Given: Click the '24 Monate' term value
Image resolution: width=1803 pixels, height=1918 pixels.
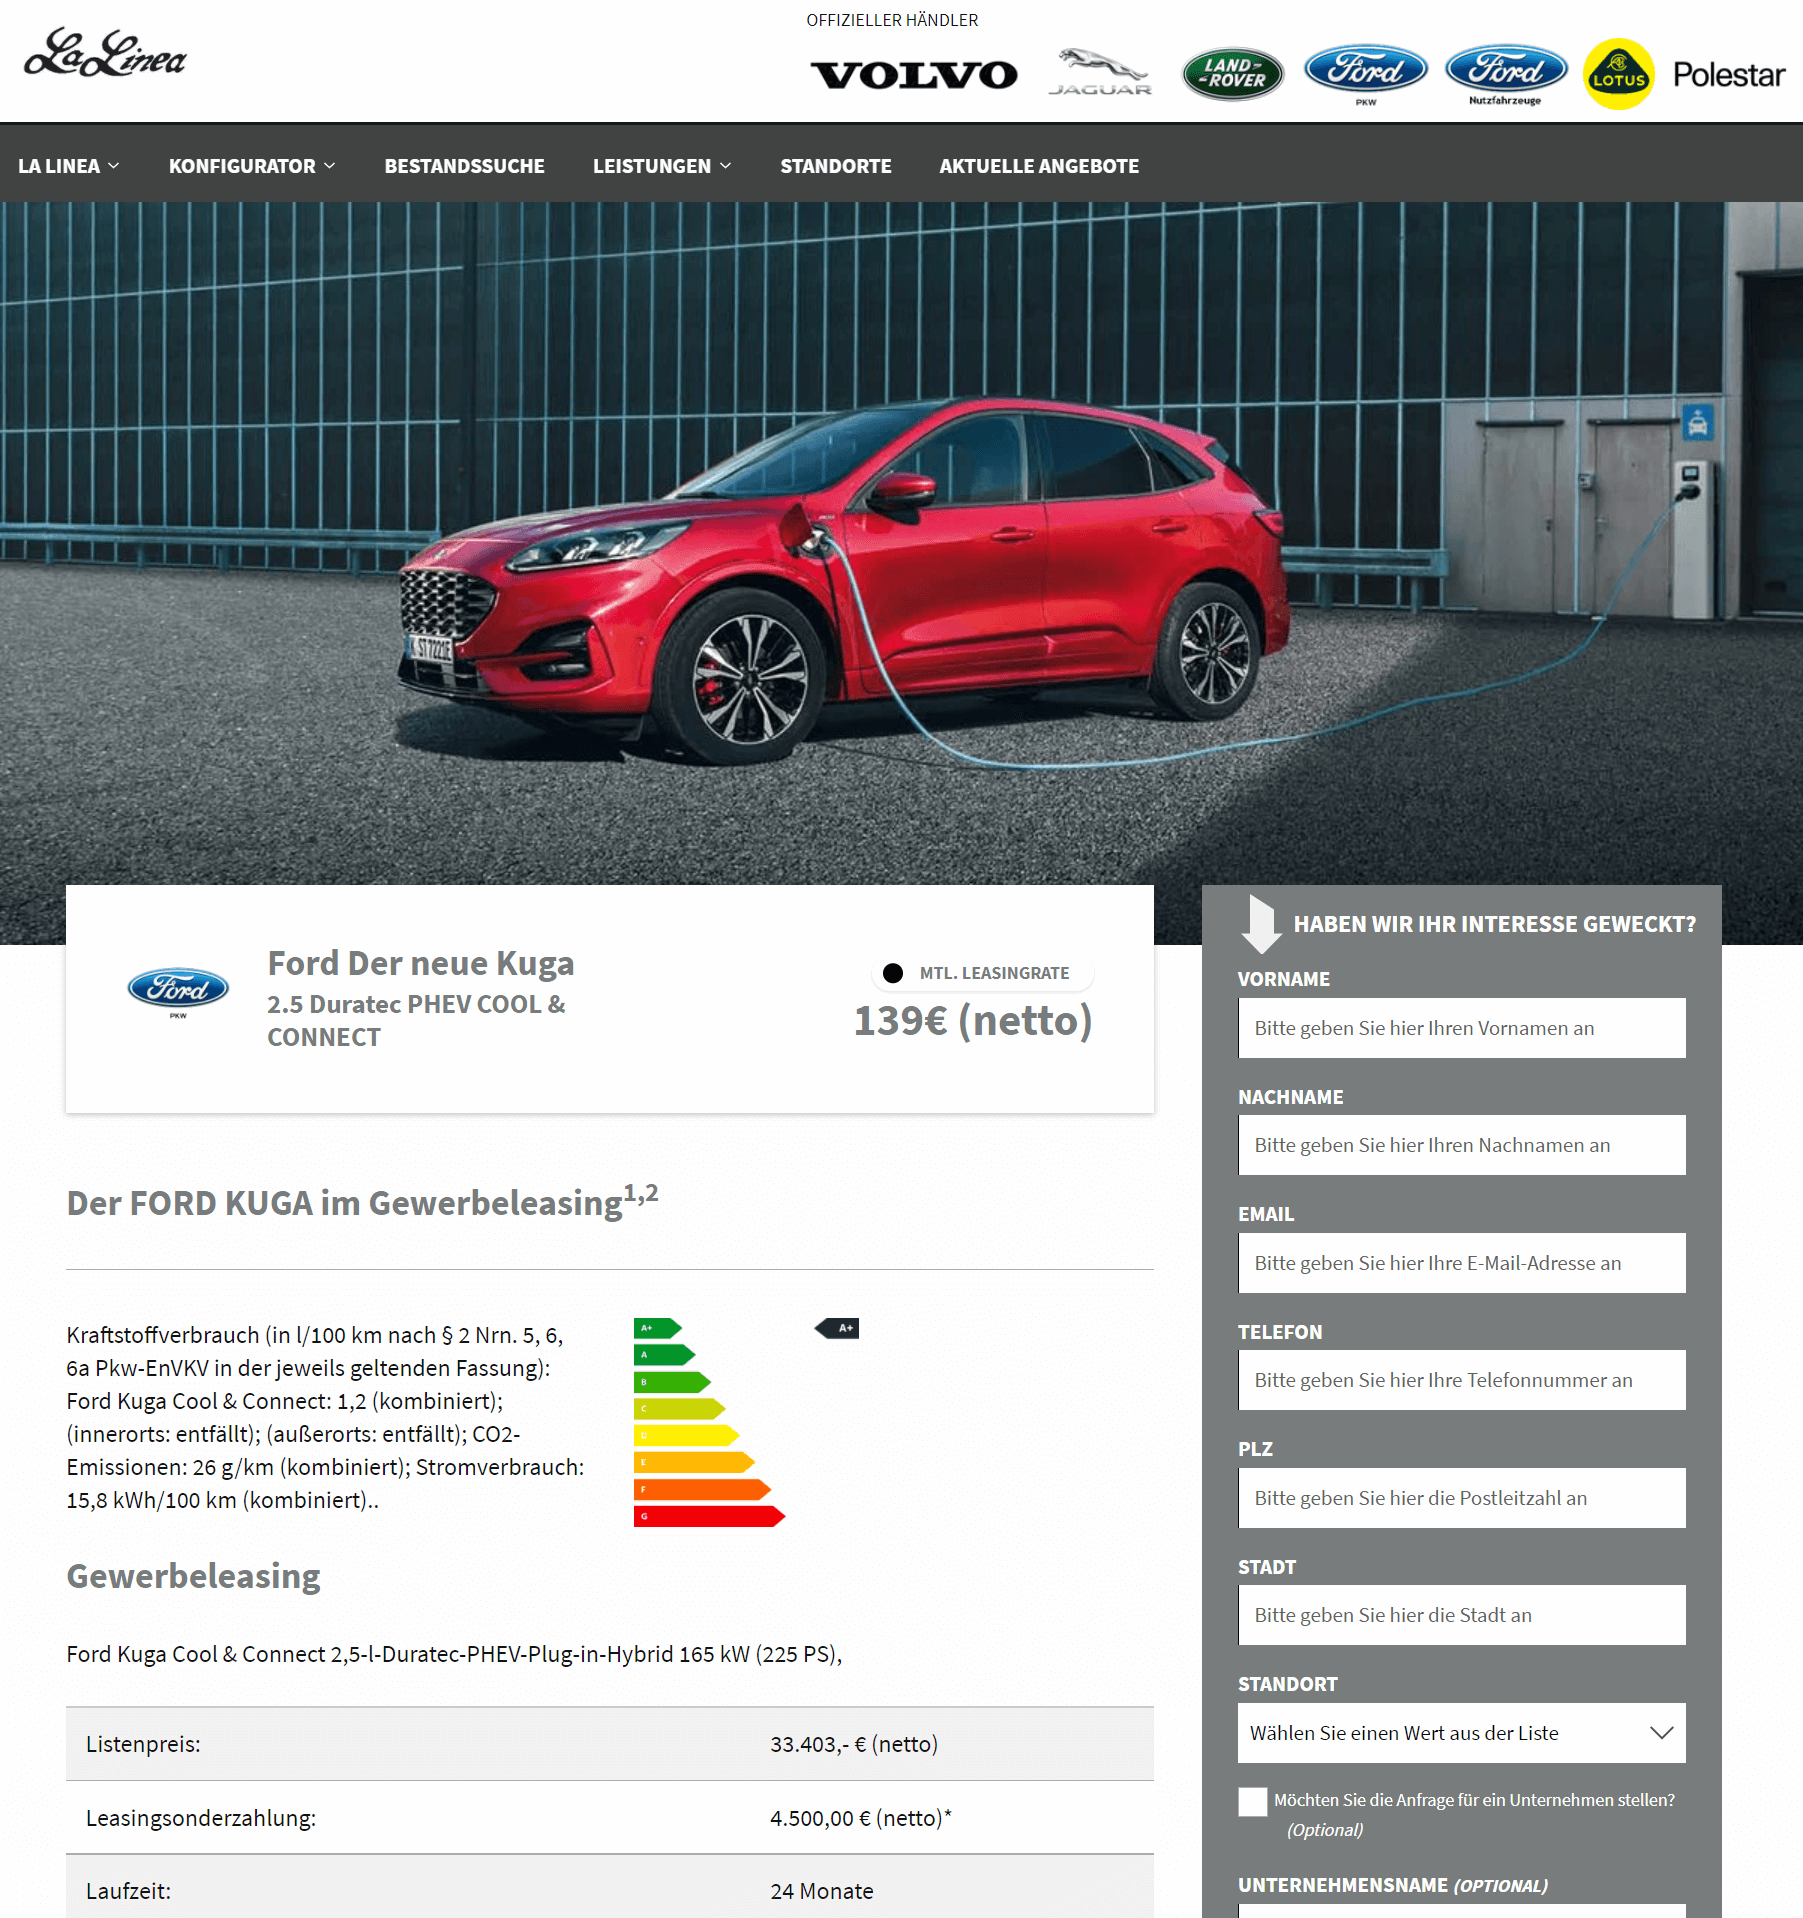Looking at the screenshot, I should (x=822, y=1891).
